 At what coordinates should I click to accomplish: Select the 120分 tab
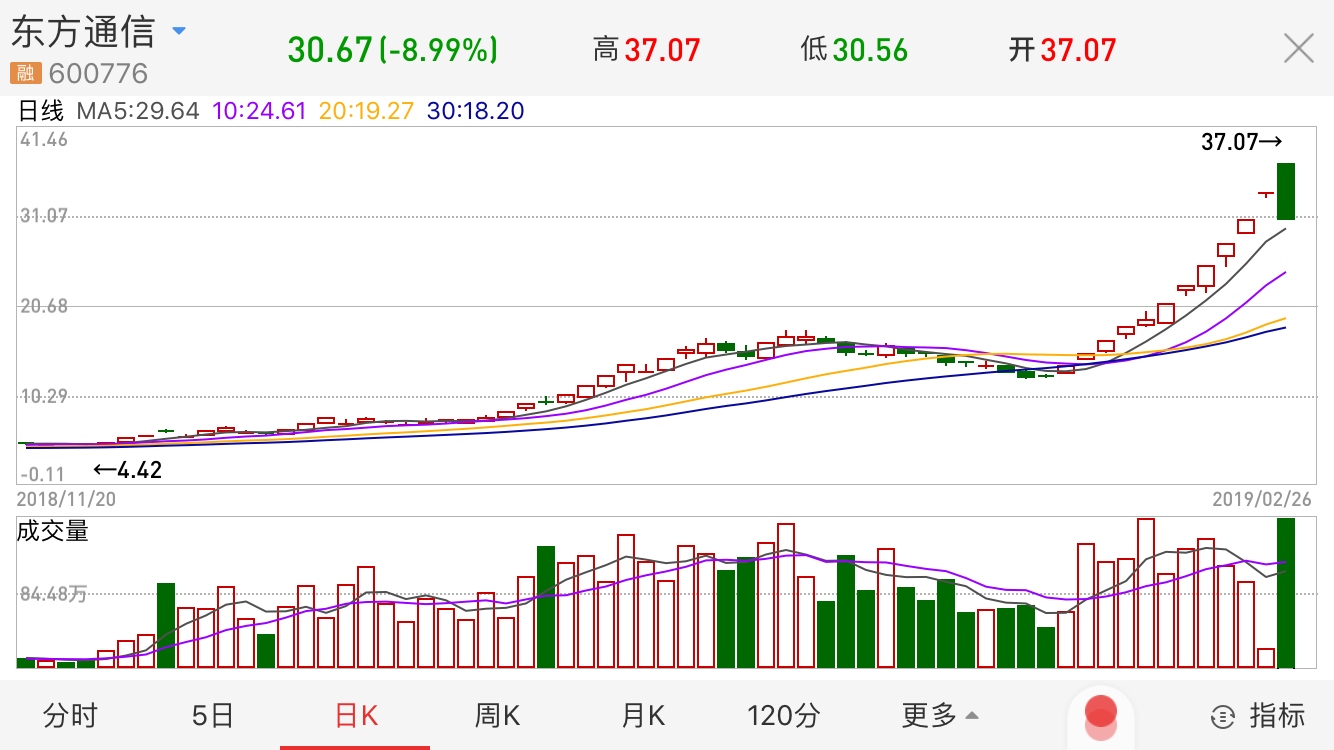point(784,716)
